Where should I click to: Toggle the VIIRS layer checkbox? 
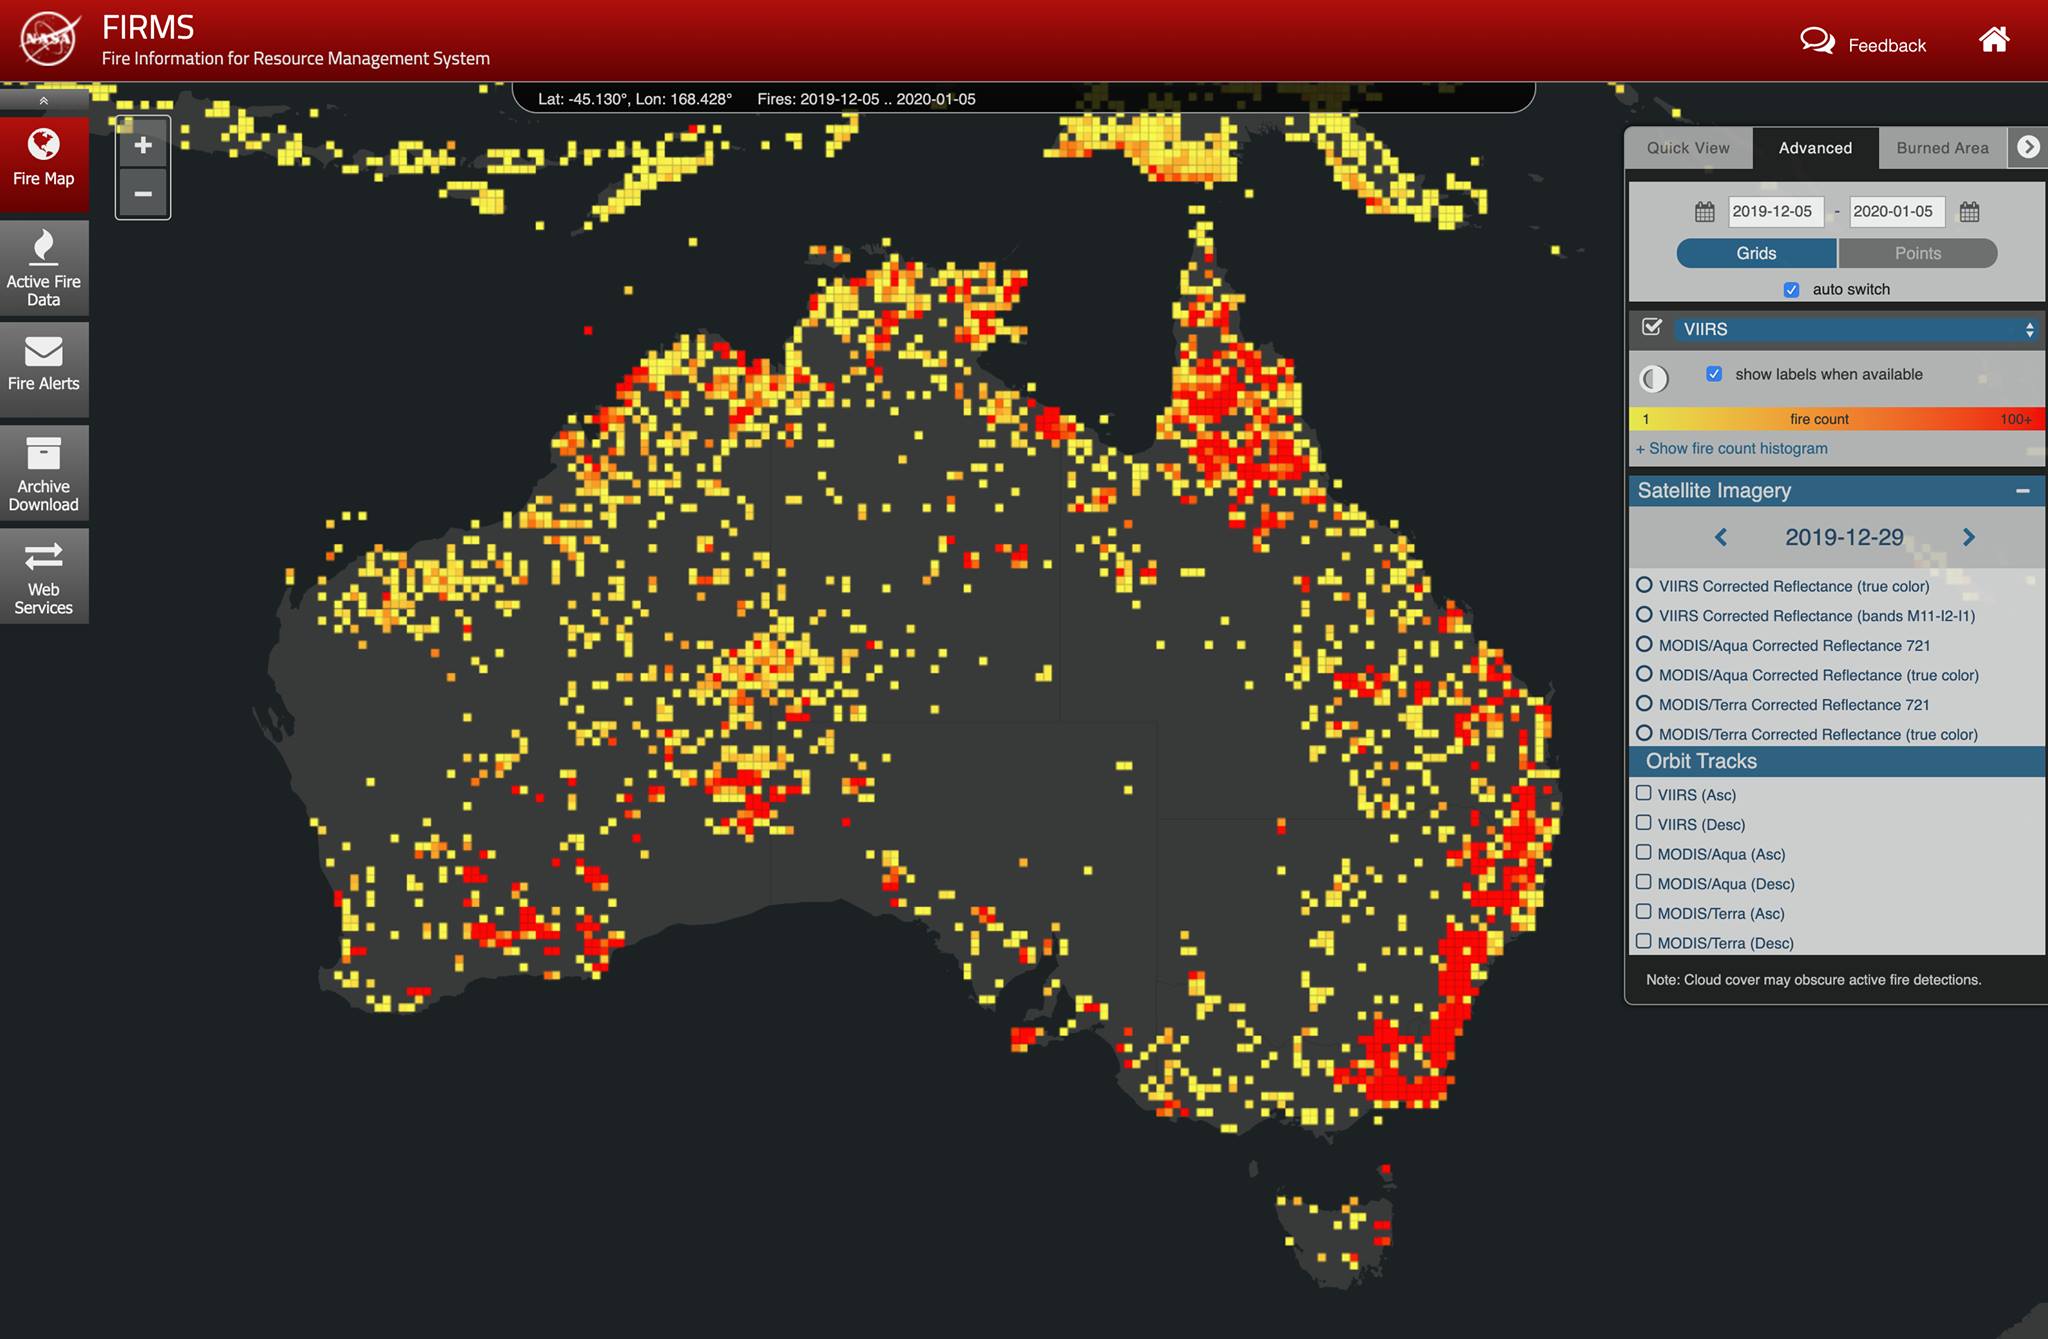(1652, 328)
